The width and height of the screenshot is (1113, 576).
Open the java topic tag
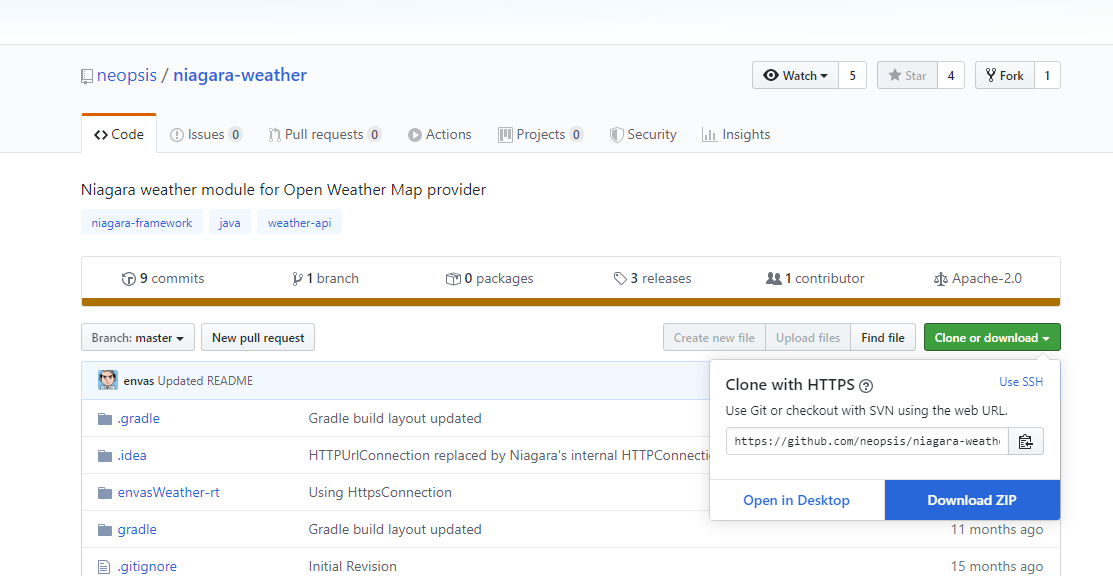point(229,222)
